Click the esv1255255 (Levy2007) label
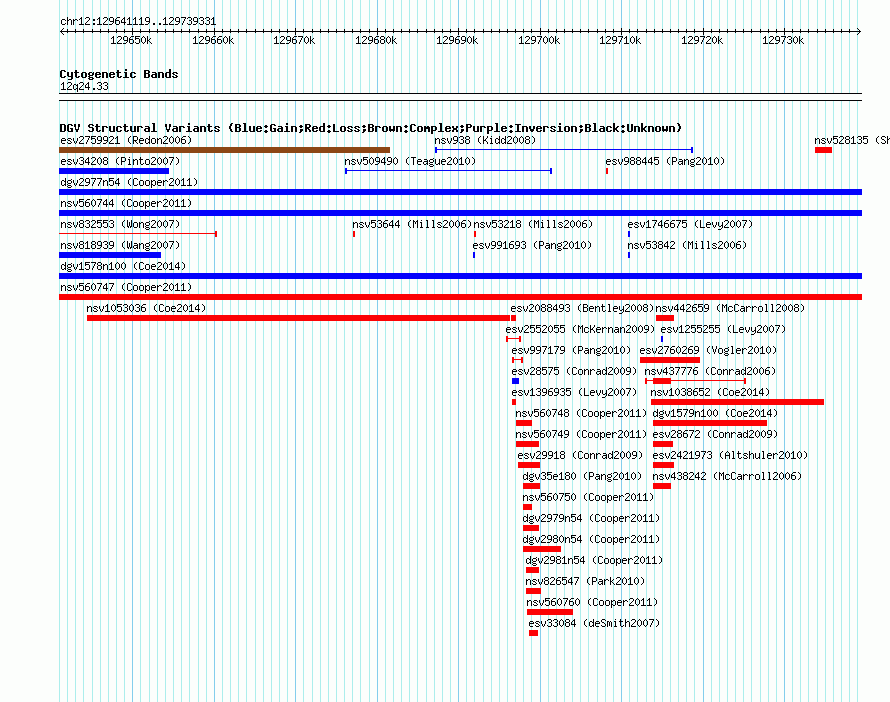The image size is (890, 702). (723, 329)
